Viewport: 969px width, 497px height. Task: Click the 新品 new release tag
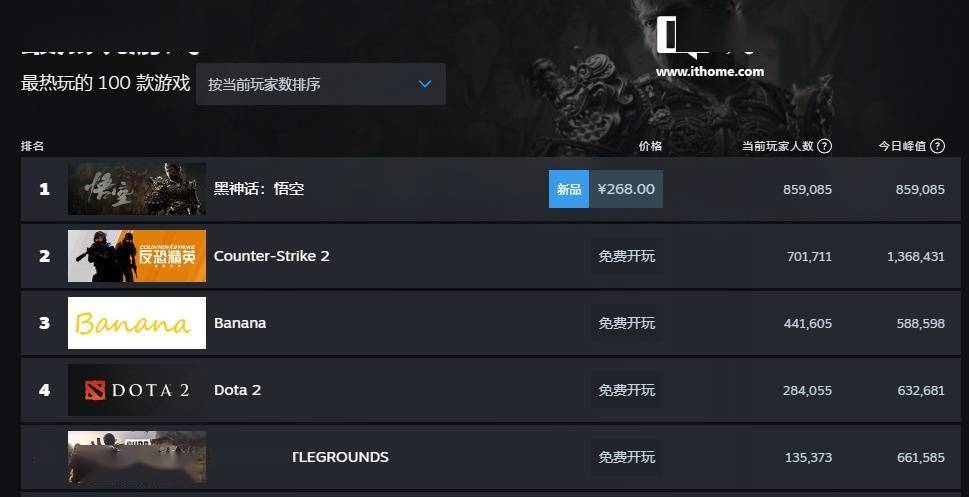[569, 189]
